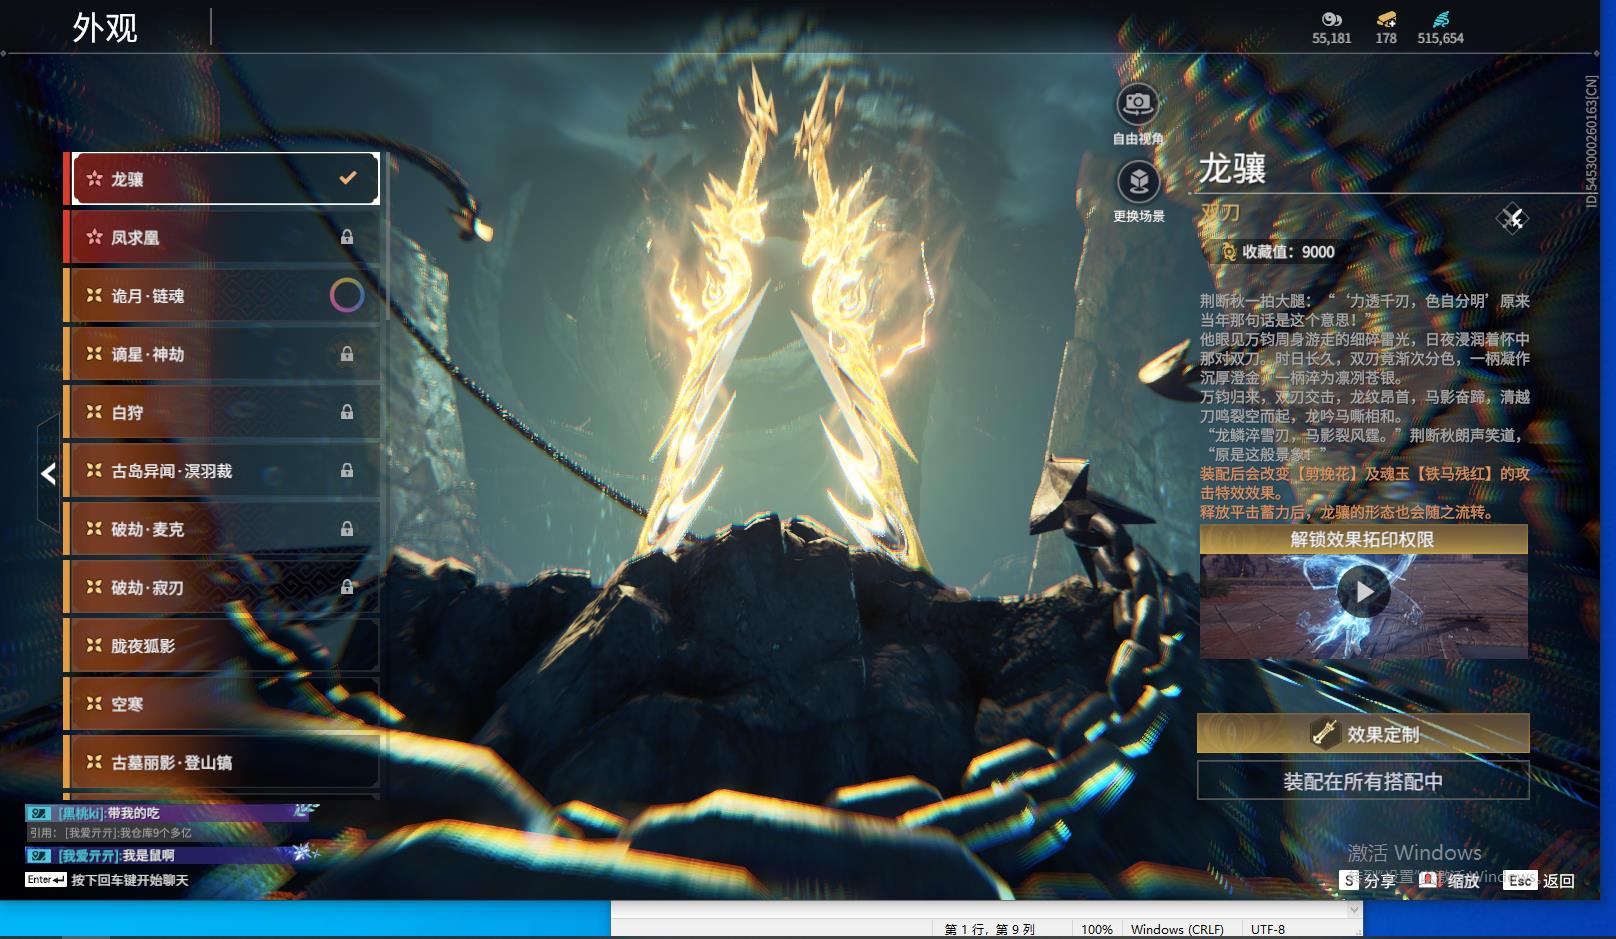Select the 诡月·链魂 skin
This screenshot has height=939, width=1616.
222,295
